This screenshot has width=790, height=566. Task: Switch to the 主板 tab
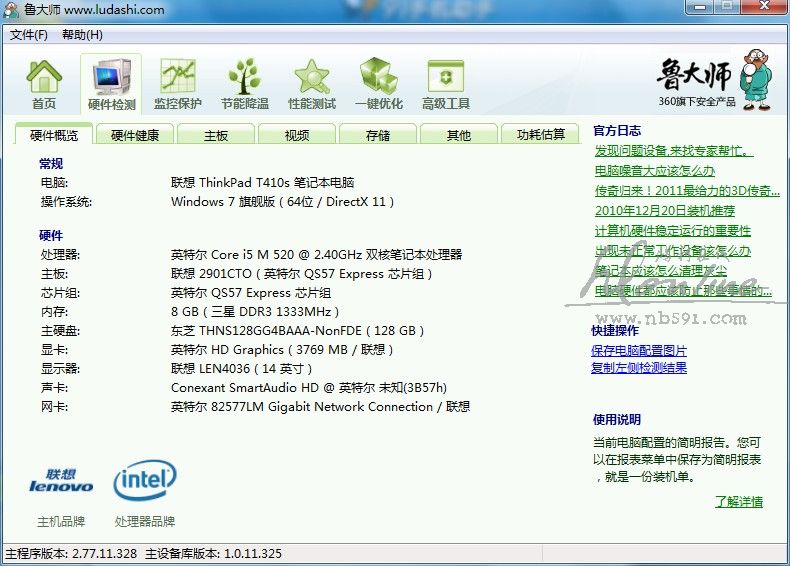(x=216, y=135)
